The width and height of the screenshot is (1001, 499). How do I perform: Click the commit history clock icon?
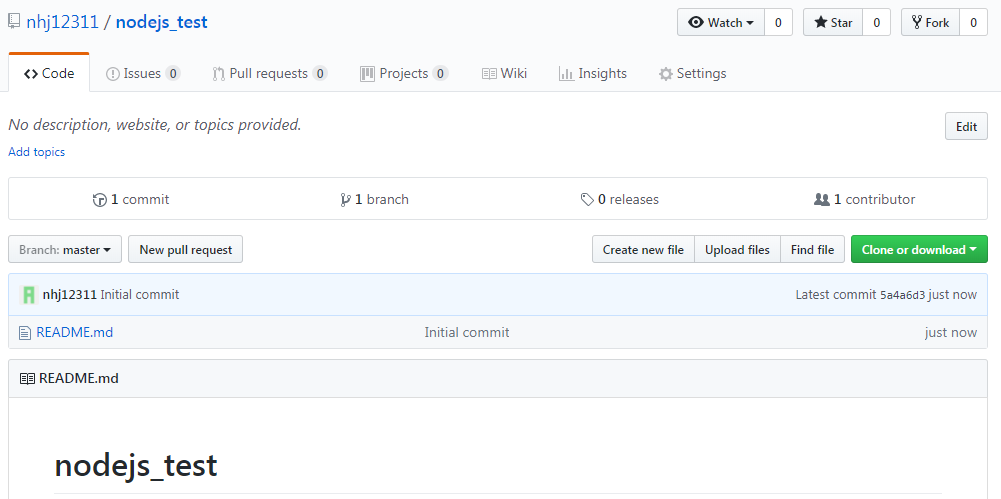pos(100,200)
